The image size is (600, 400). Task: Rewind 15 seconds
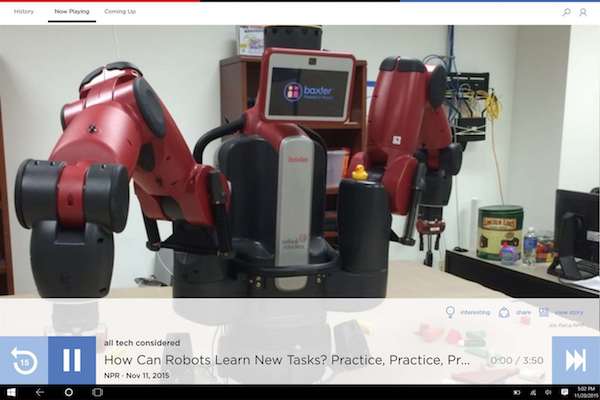pyautogui.click(x=24, y=360)
